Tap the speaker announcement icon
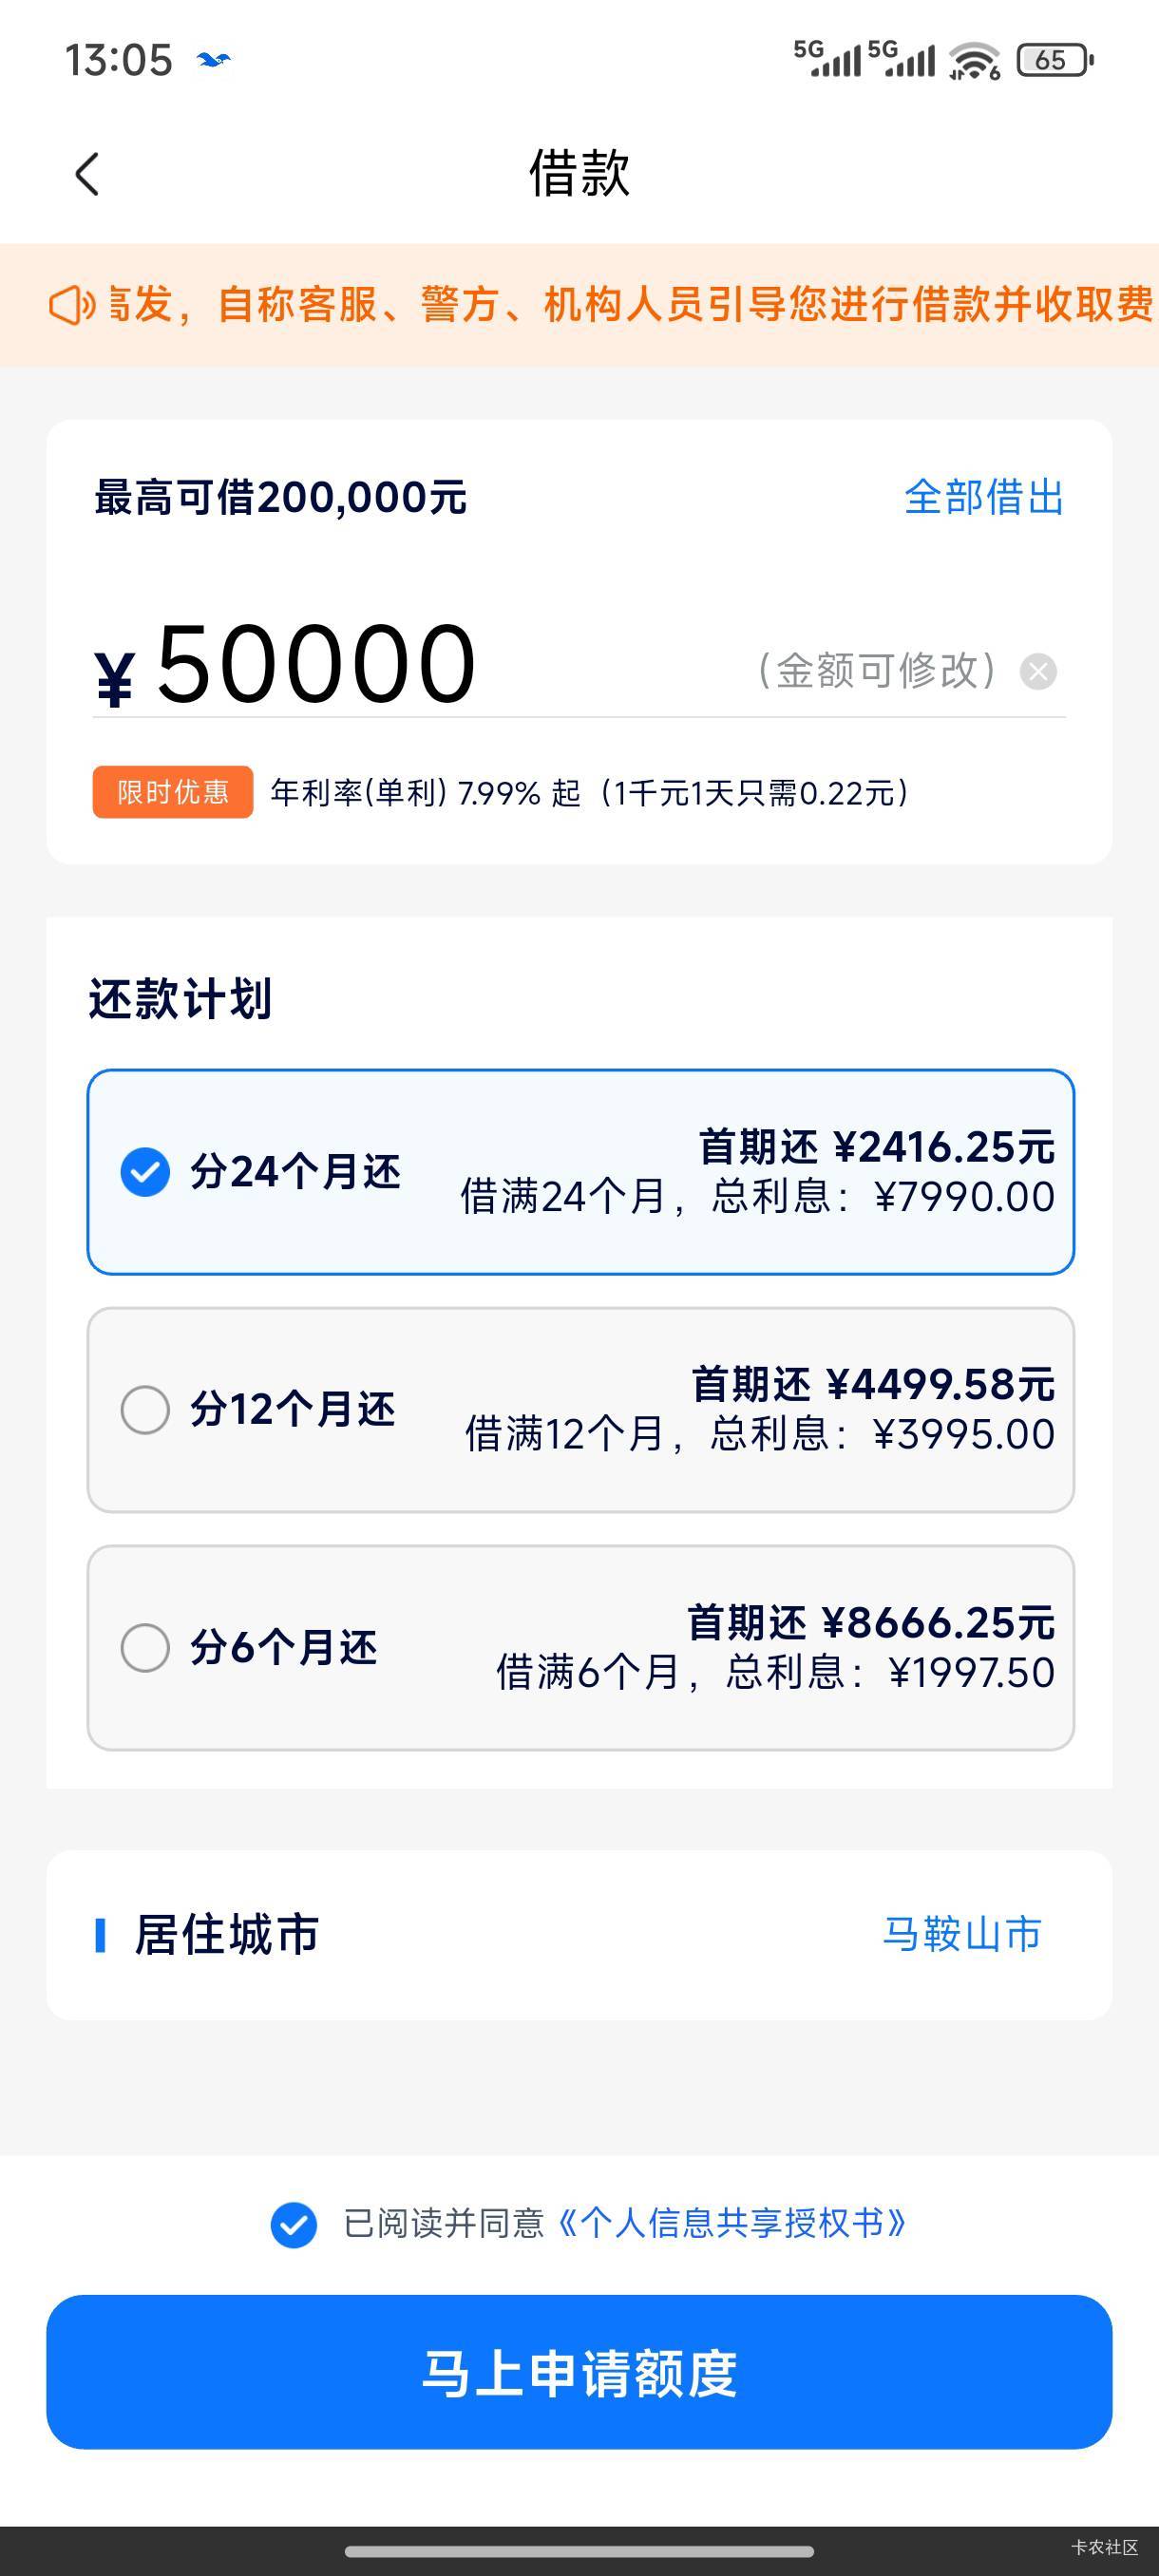1159x2576 pixels. (72, 305)
